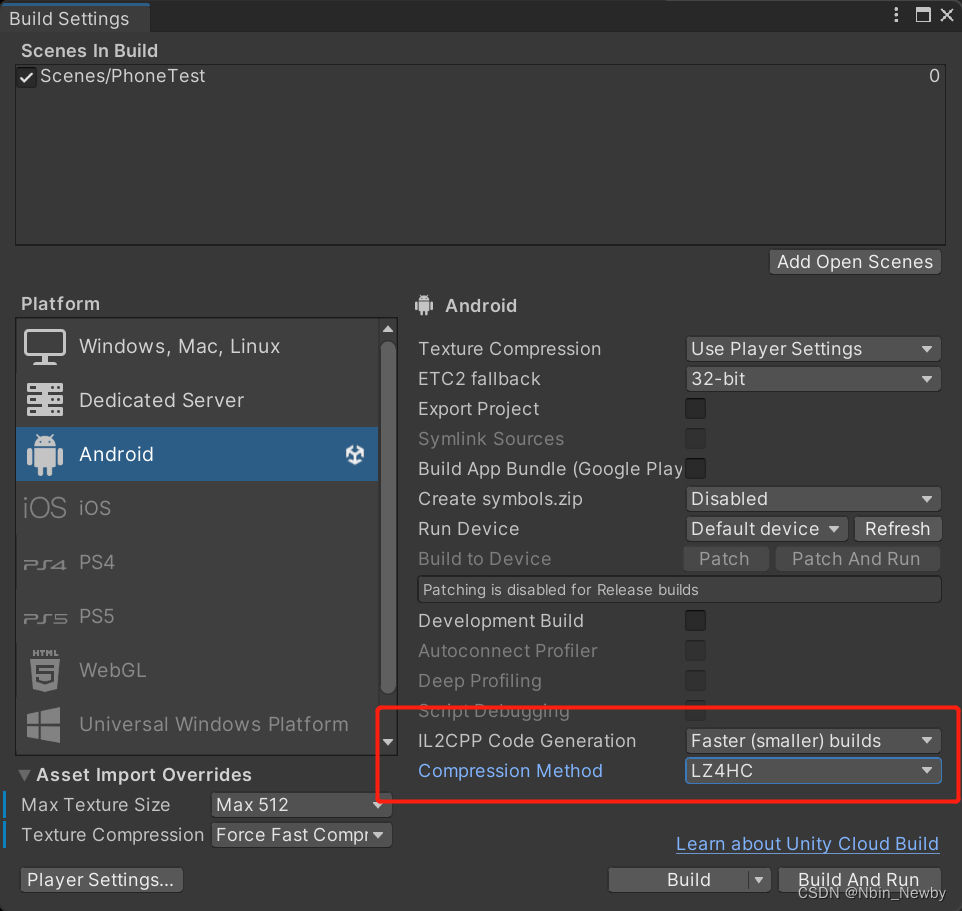Open the Build button arrow dropdown
962x911 pixels.
759,880
